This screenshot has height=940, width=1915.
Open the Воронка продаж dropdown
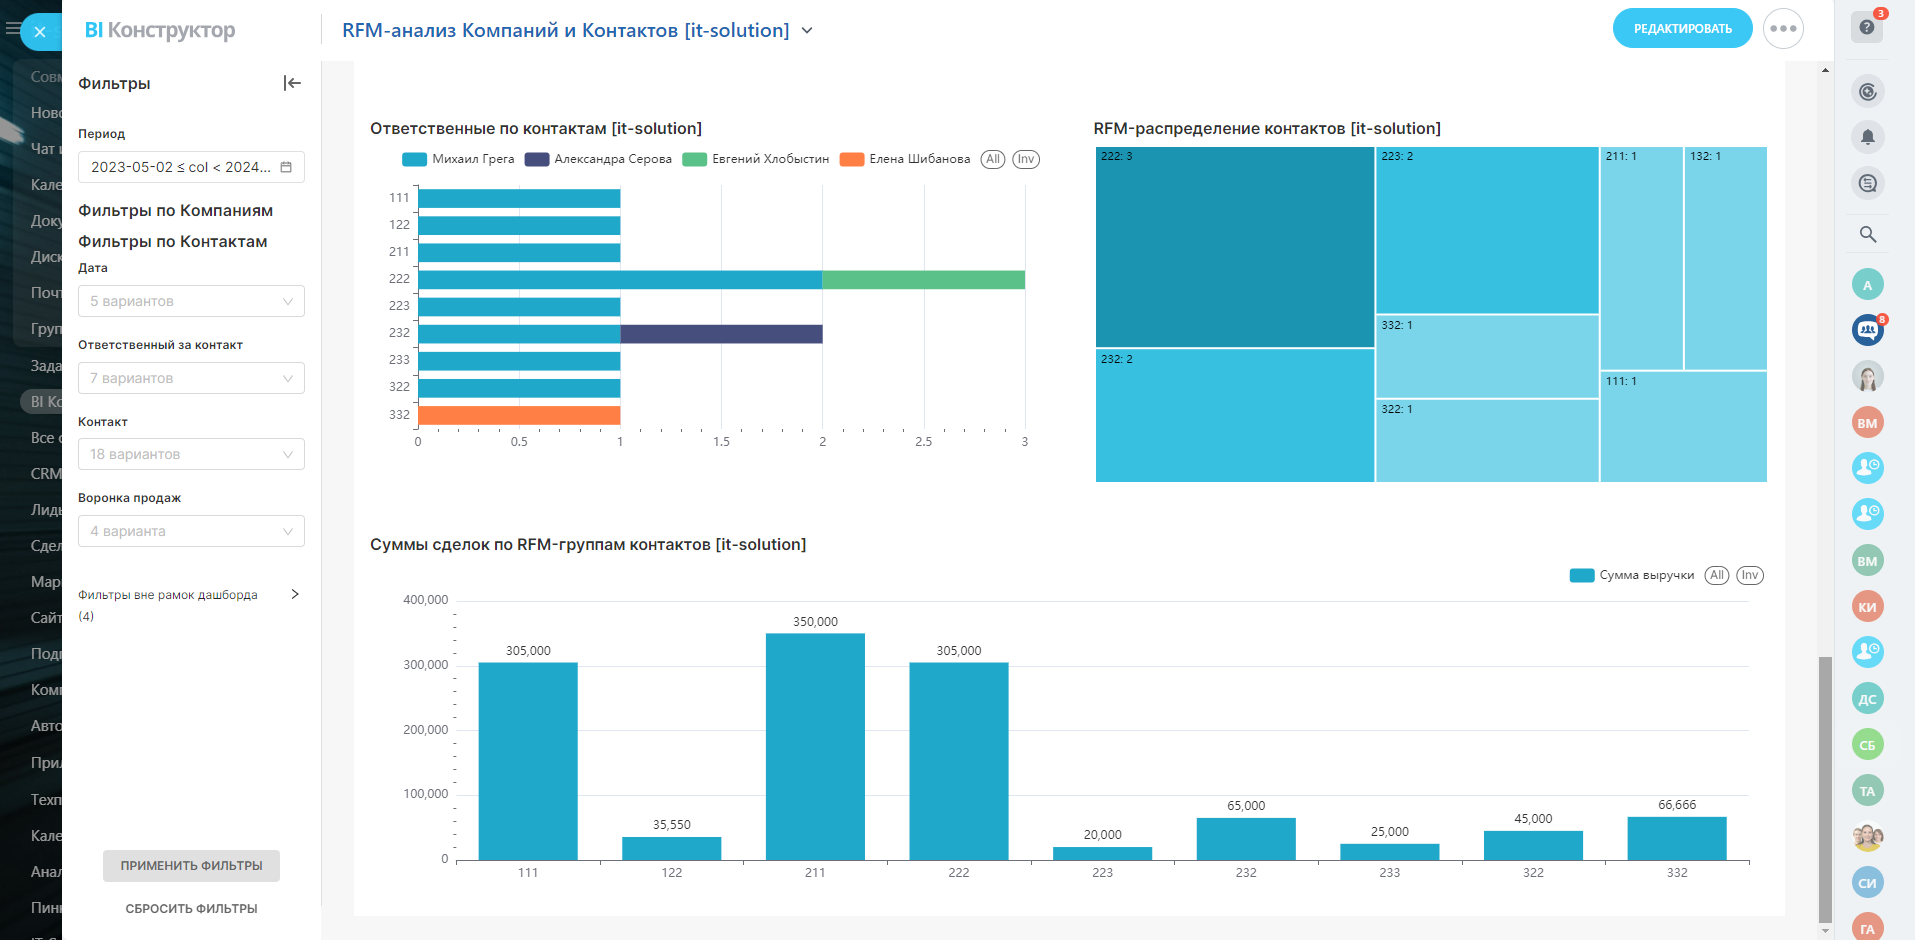click(x=191, y=531)
